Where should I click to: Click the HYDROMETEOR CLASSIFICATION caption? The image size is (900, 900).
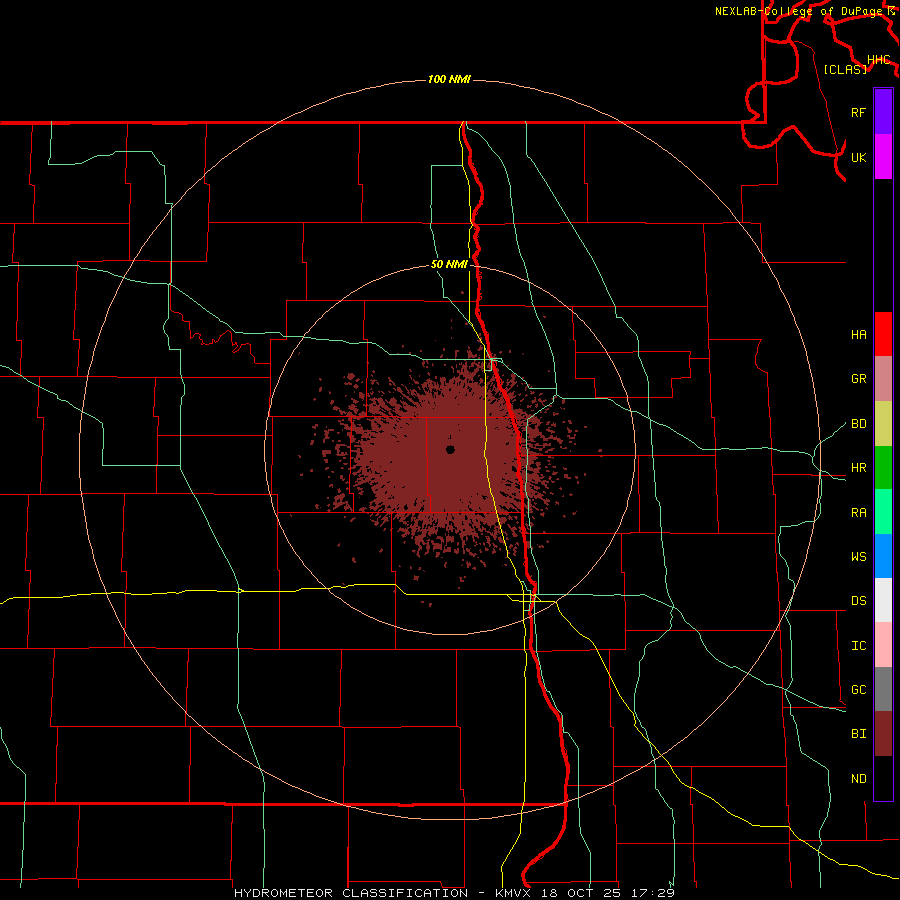351,893
